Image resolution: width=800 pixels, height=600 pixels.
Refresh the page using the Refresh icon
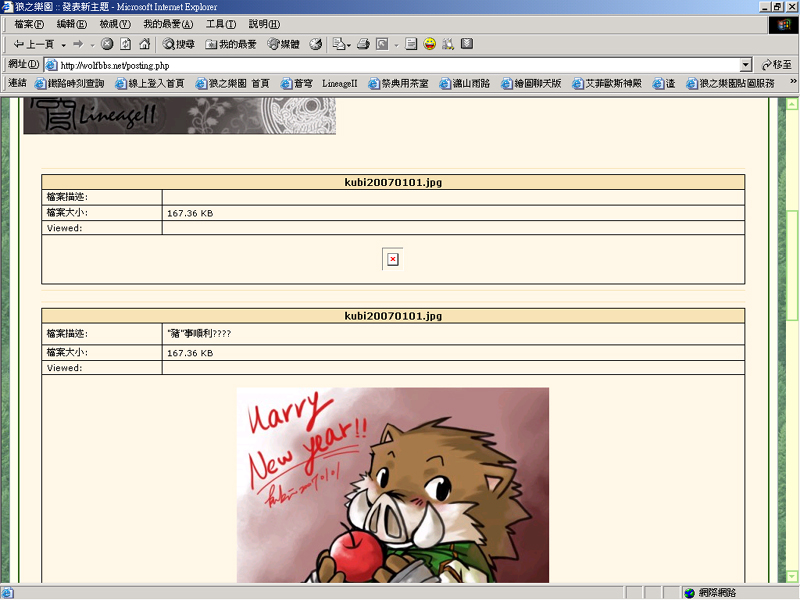[126, 44]
